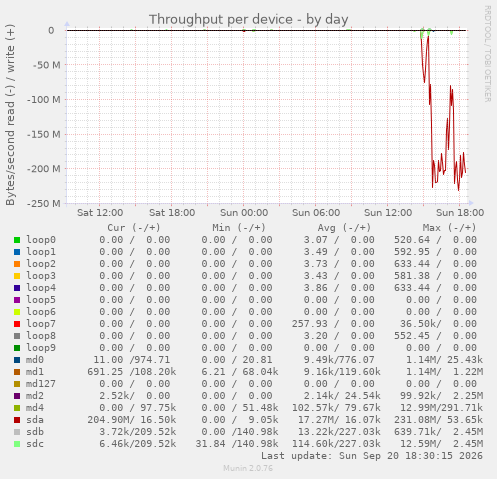Click the loop7 red legend swatch
The width and height of the screenshot is (497, 479).
tap(17, 324)
